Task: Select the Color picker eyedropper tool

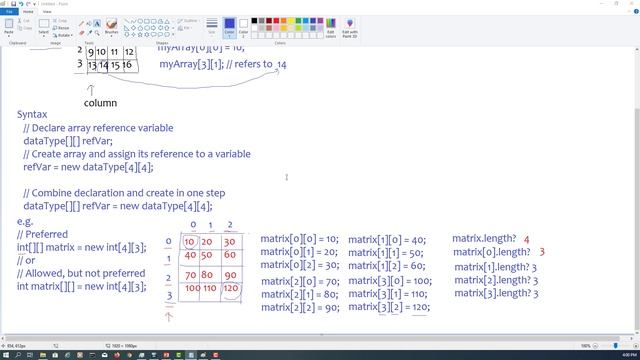Action: (89, 32)
